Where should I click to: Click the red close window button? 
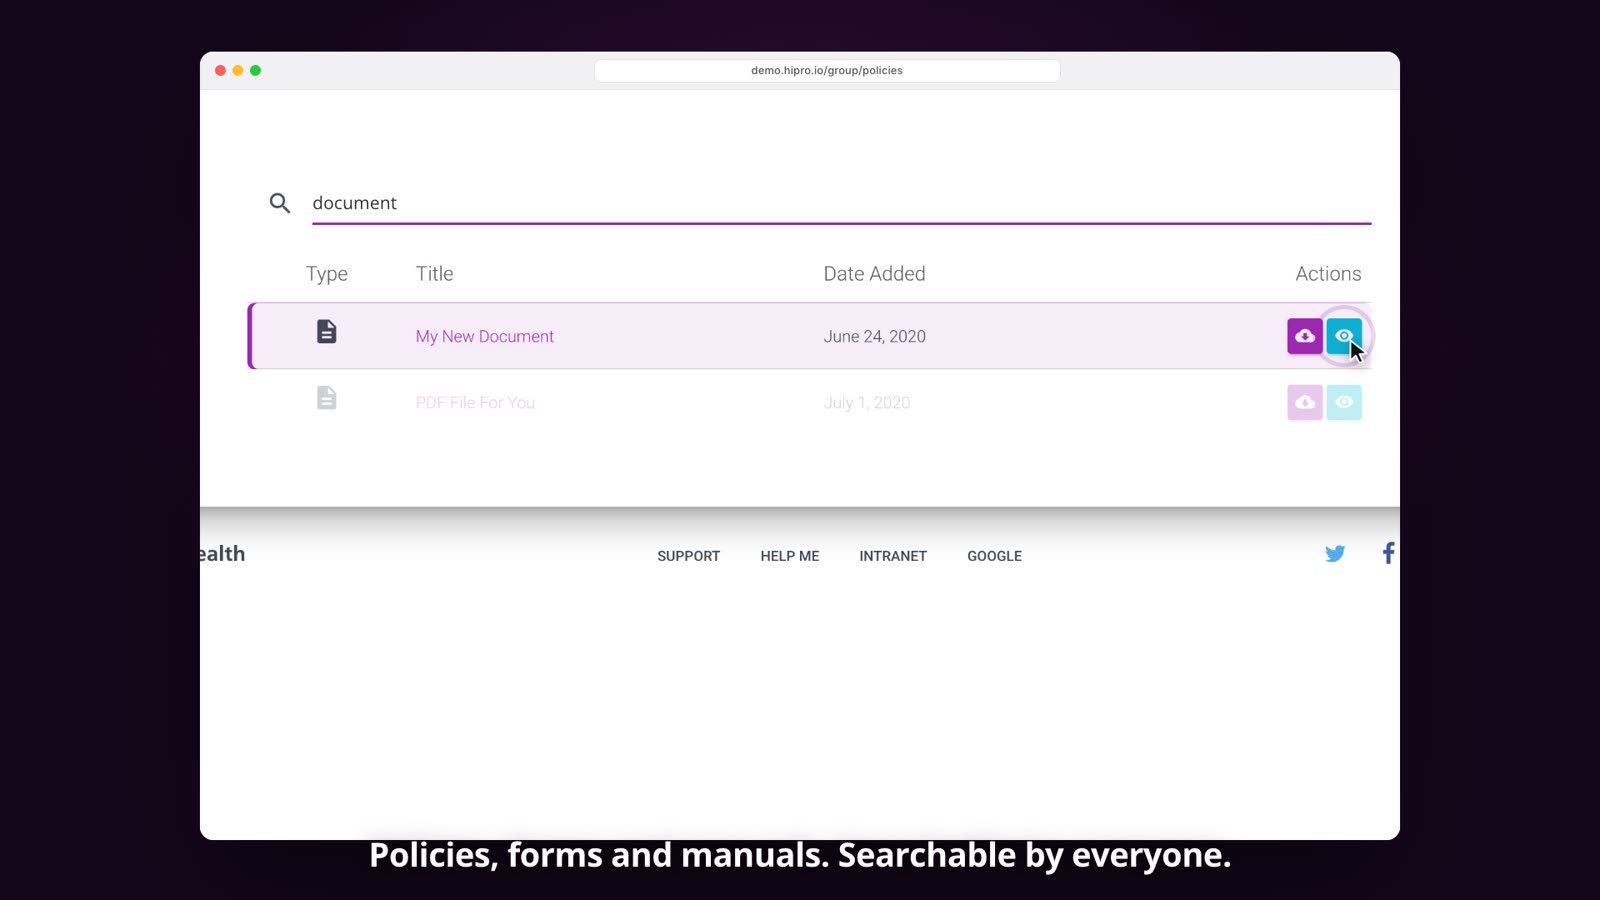220,70
